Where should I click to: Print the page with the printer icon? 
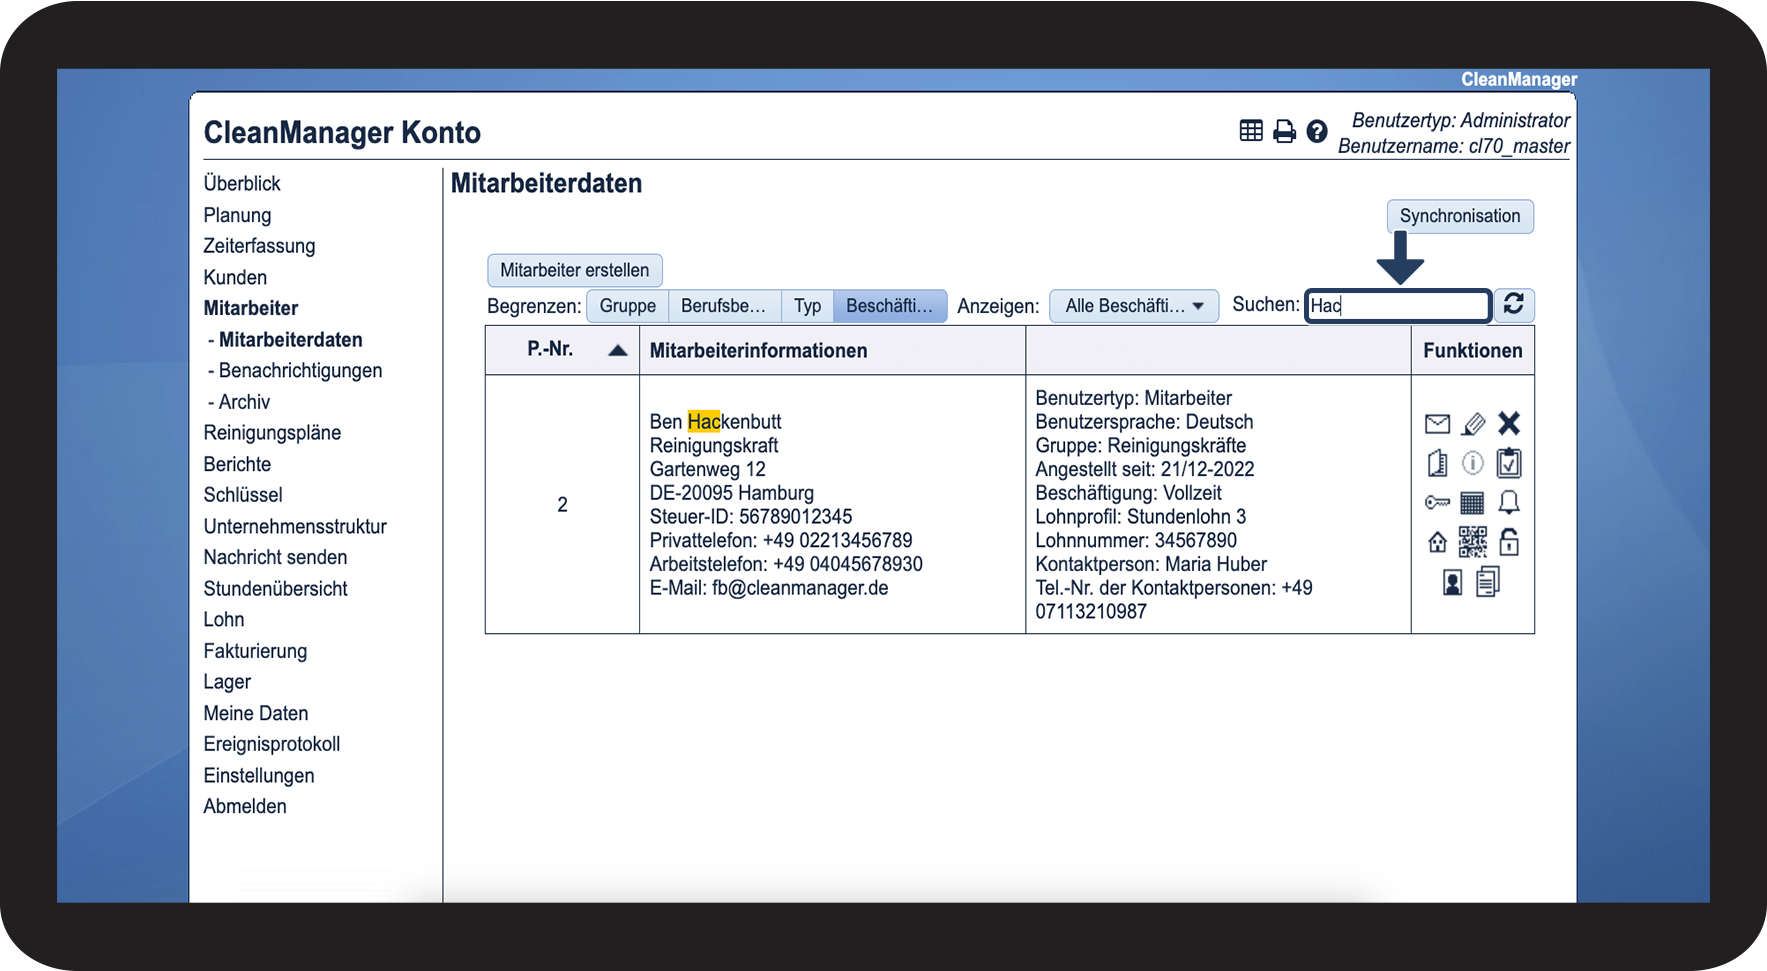click(1284, 131)
